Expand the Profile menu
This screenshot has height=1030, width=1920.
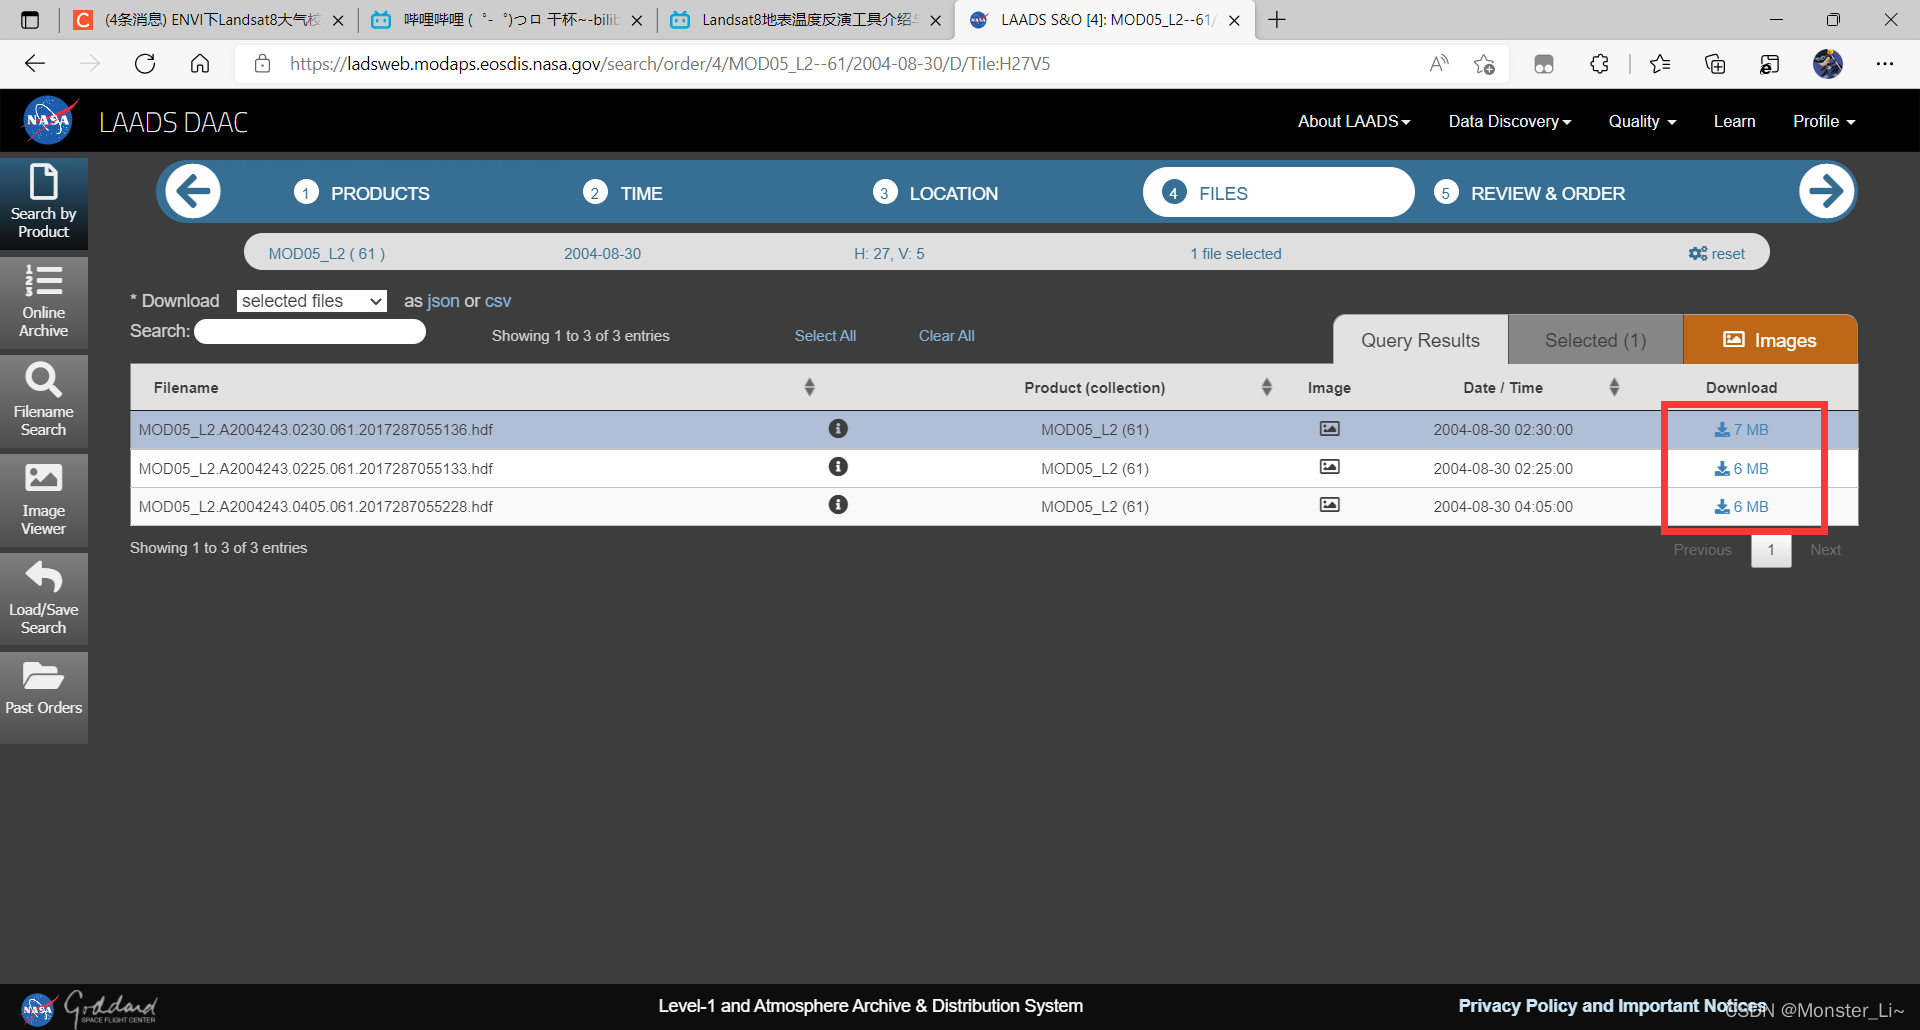(x=1824, y=121)
